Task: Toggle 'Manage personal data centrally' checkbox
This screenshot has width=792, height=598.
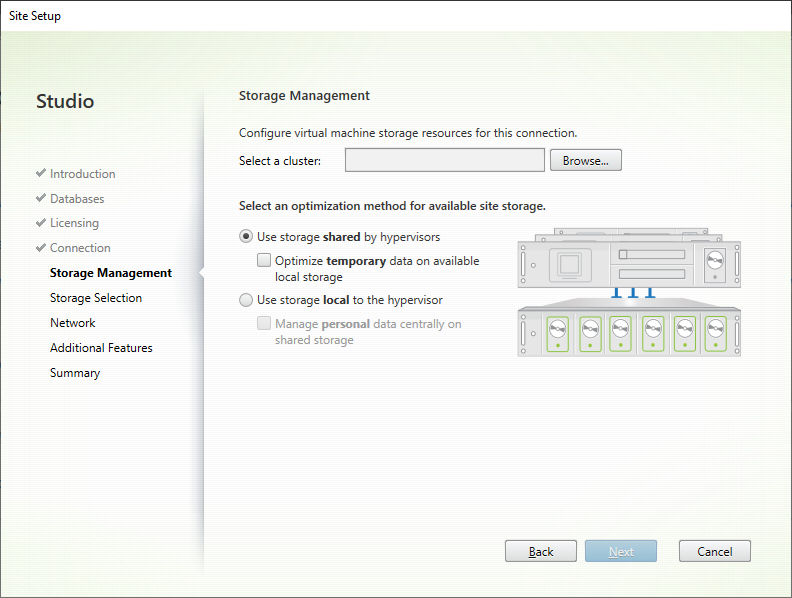Action: [264, 323]
